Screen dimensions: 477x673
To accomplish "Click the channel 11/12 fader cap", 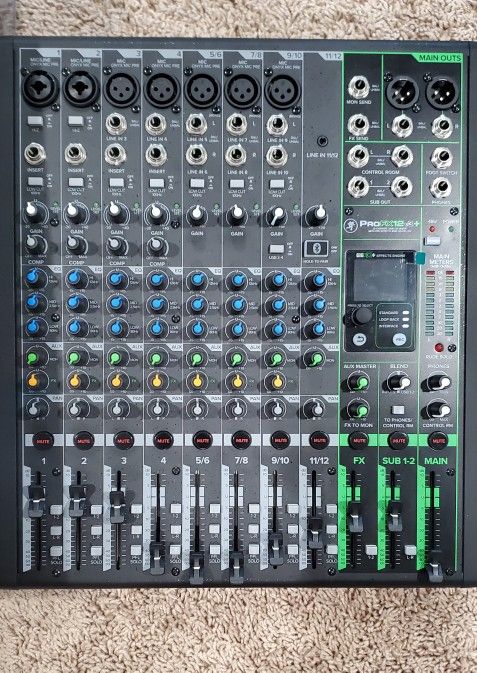I will tap(316, 532).
